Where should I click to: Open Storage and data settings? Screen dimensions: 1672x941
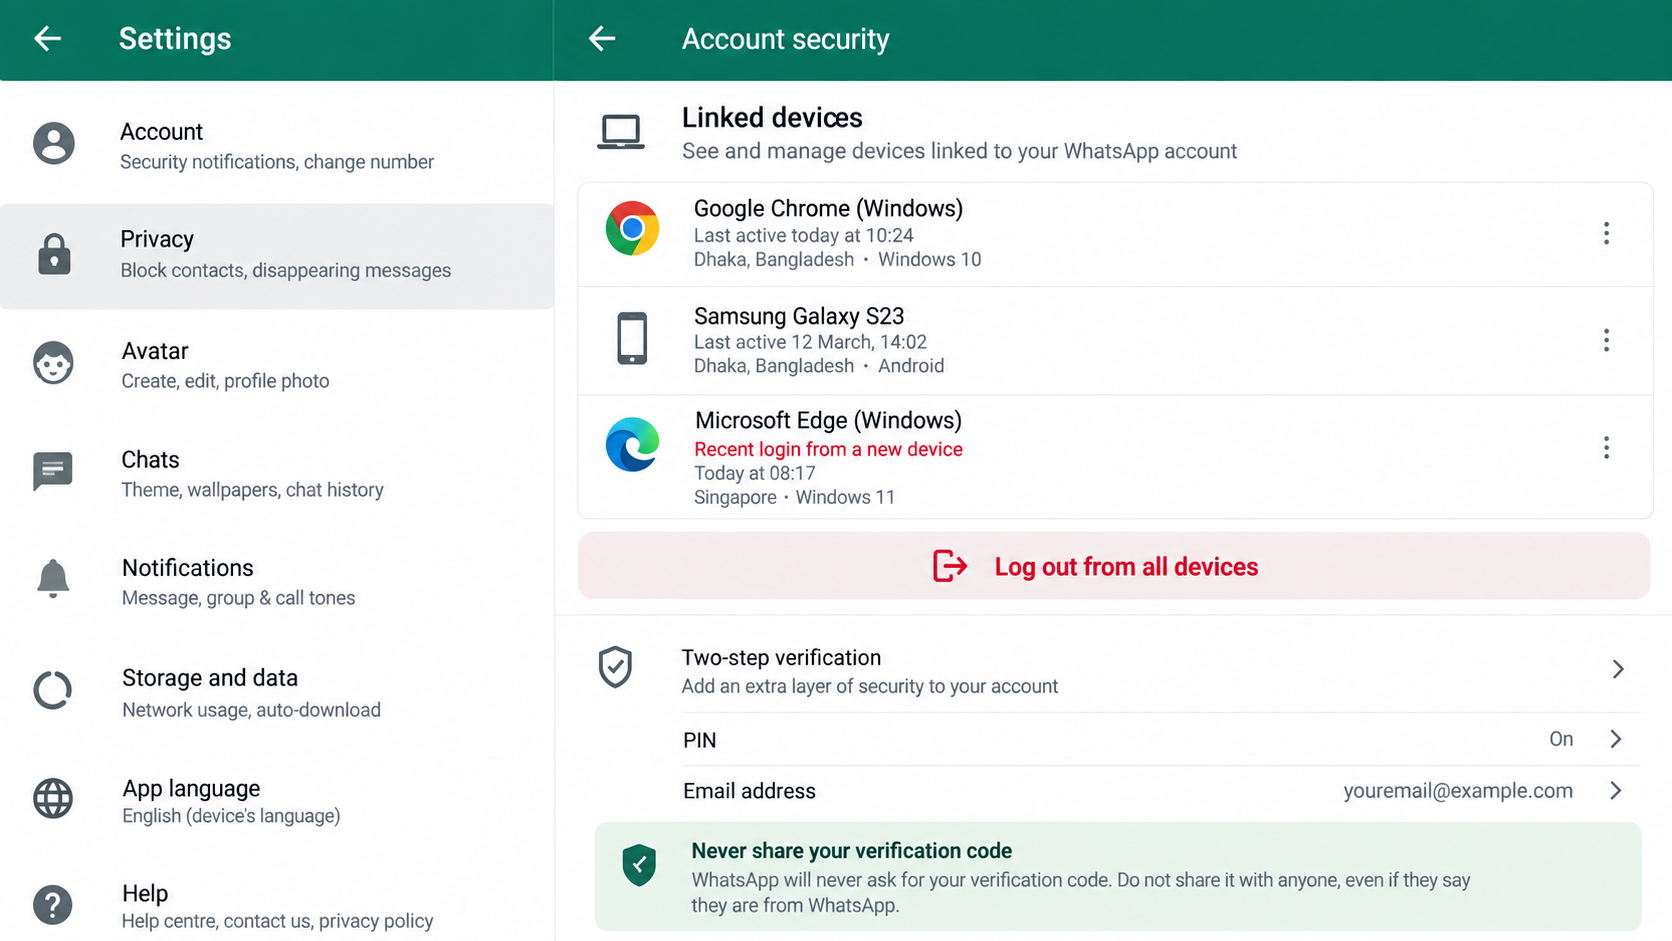point(277,692)
